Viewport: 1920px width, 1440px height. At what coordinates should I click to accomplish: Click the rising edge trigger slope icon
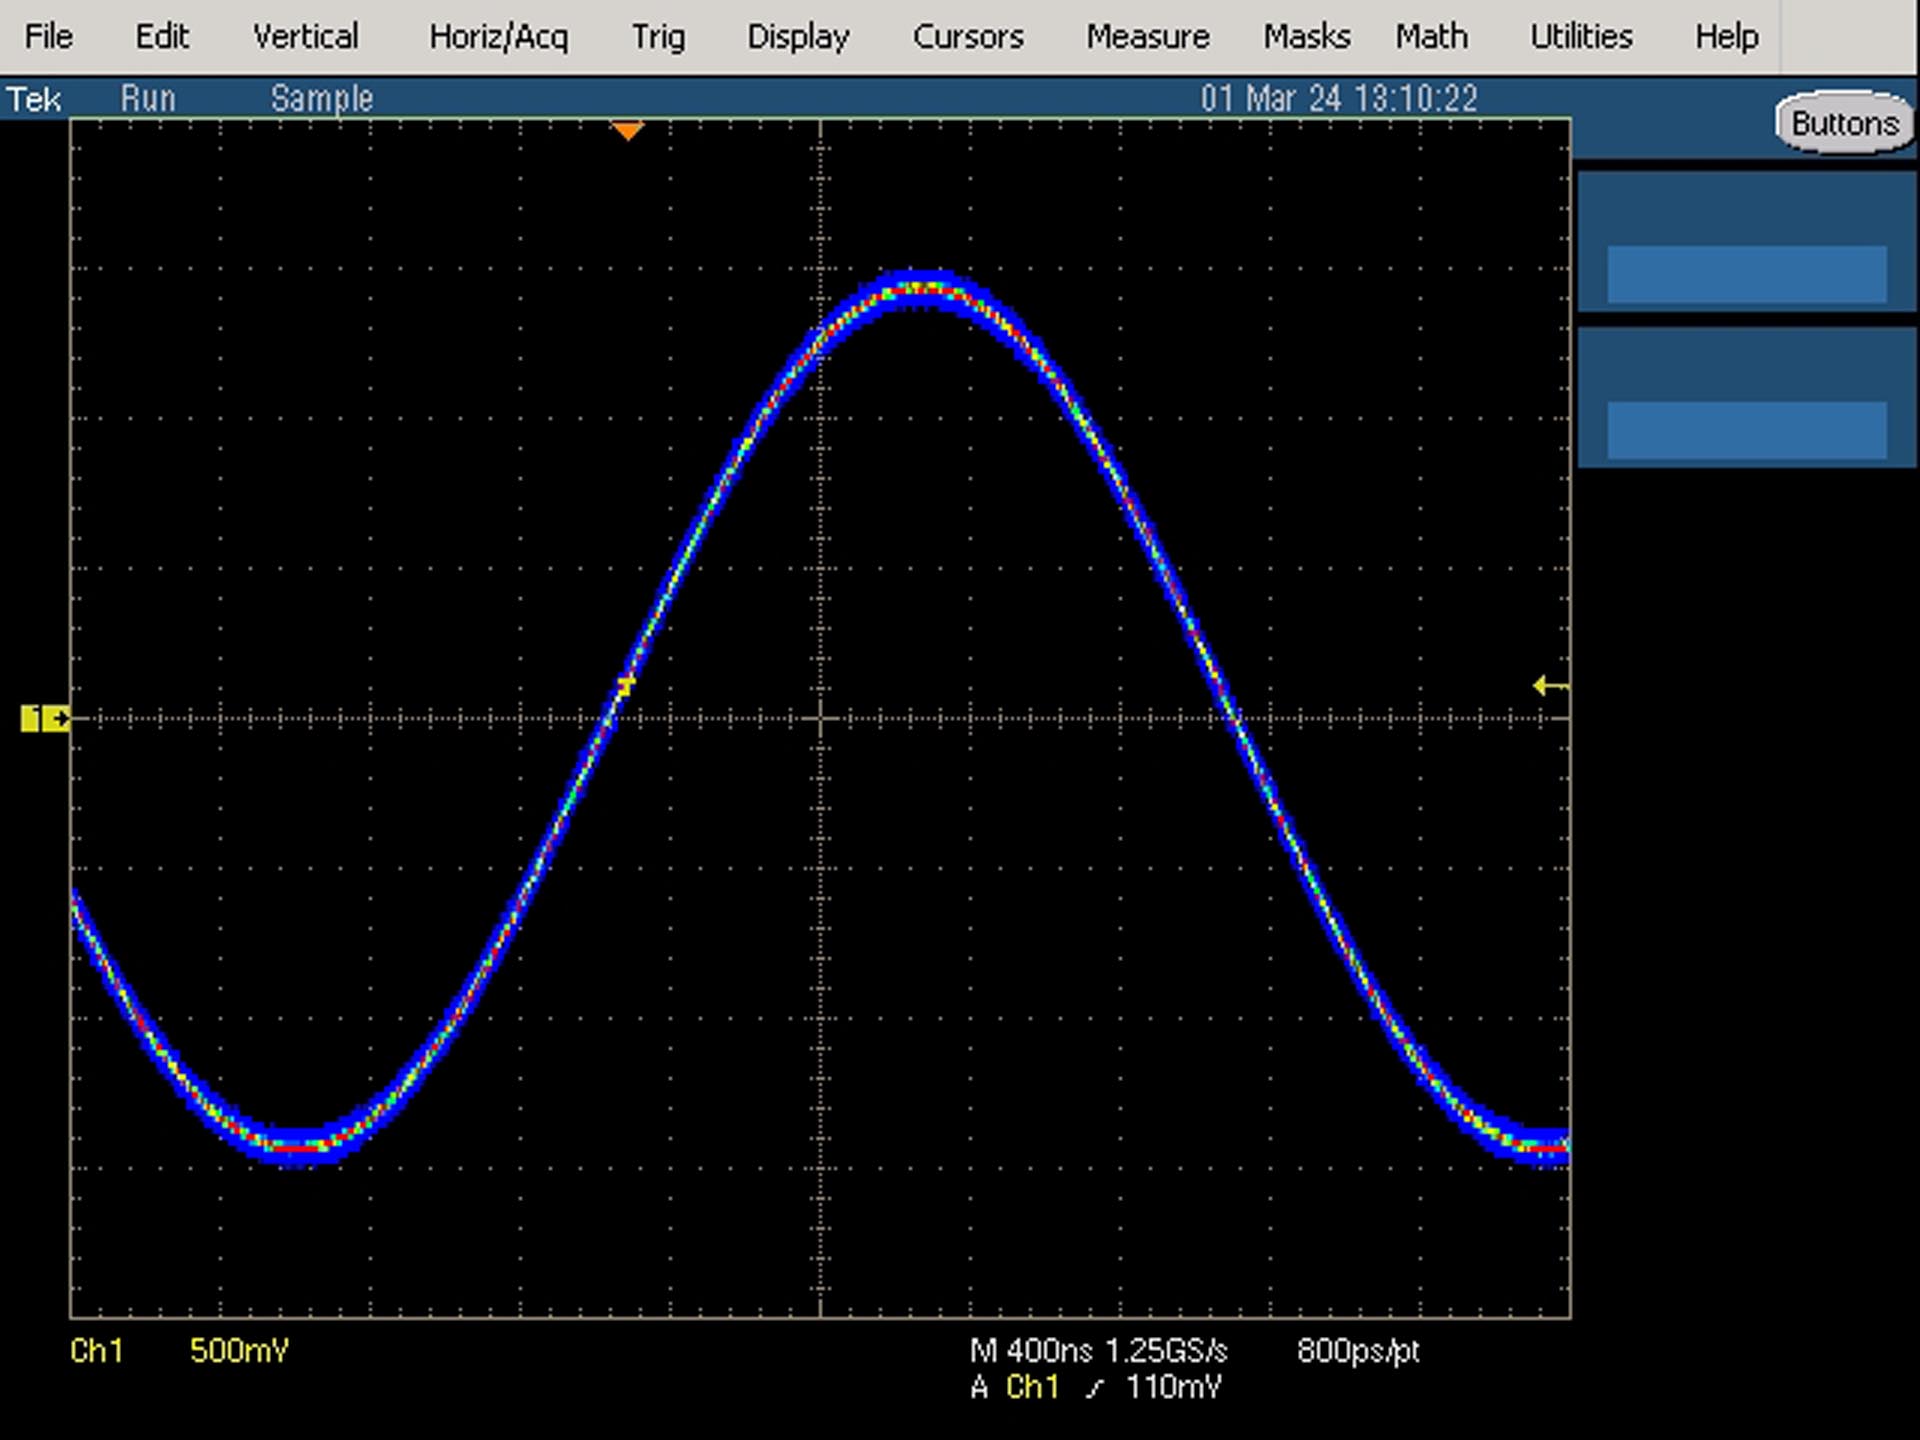1095,1388
